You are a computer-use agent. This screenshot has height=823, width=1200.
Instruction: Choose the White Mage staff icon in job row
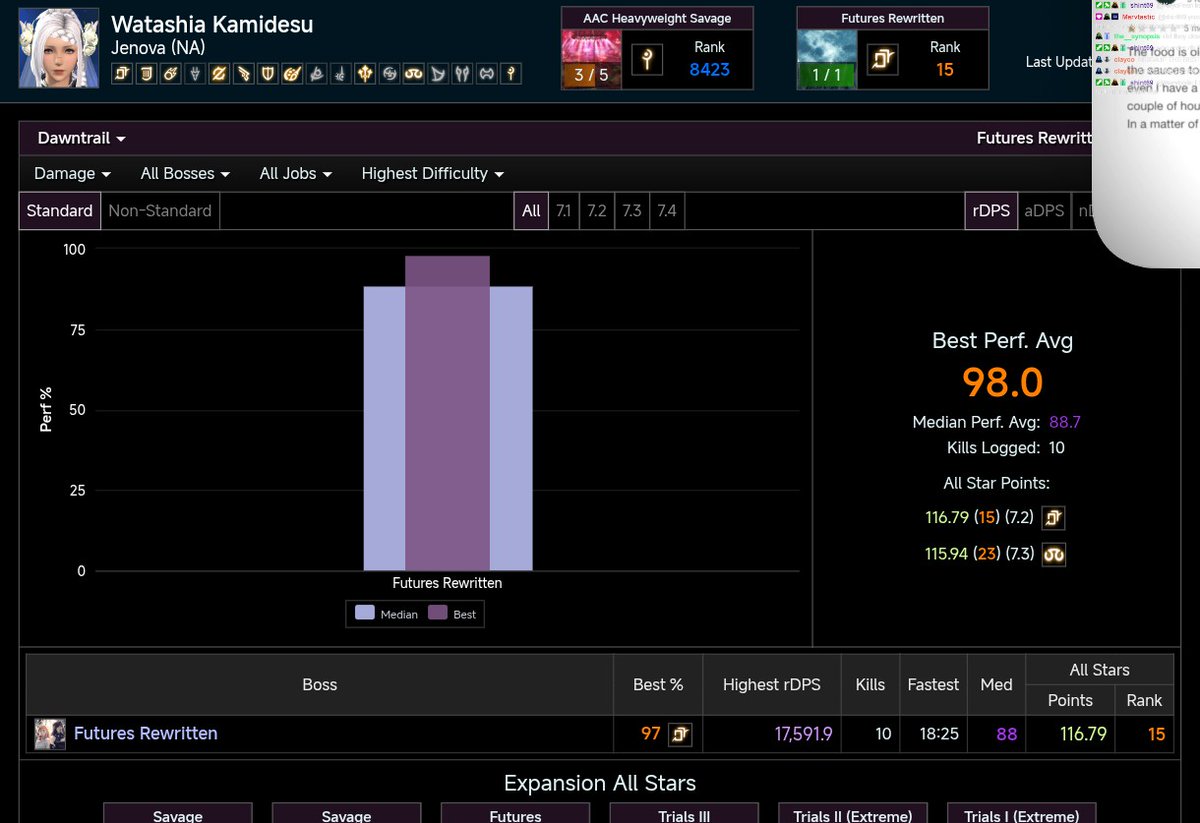coord(511,73)
